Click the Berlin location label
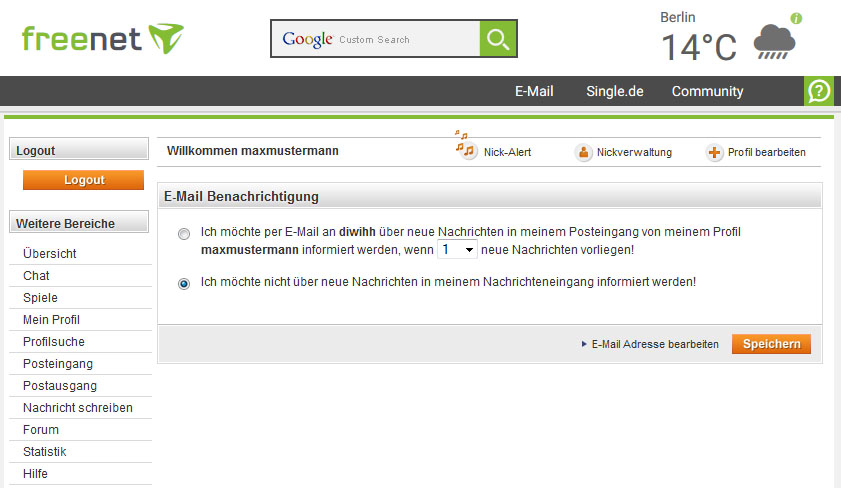Image resolution: width=841 pixels, height=488 pixels. click(677, 17)
